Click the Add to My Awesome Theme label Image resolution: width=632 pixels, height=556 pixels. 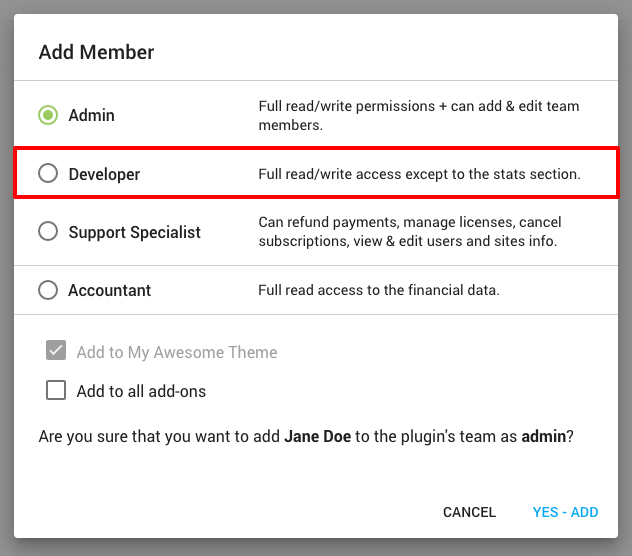pyautogui.click(x=176, y=352)
